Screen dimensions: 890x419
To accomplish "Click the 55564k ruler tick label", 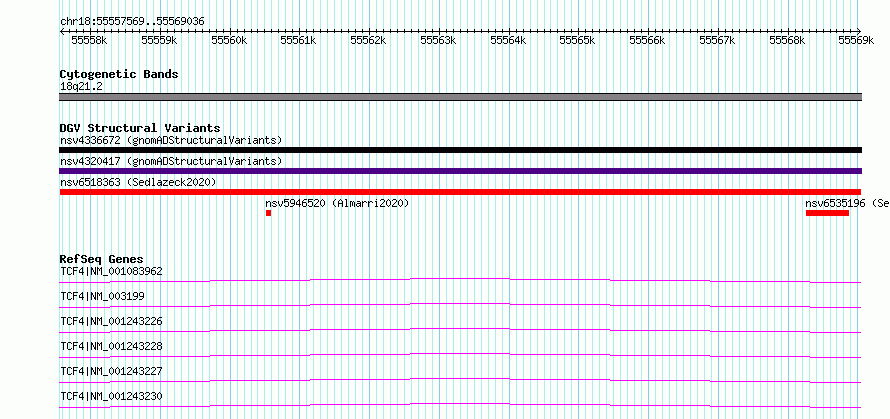I will (509, 40).
